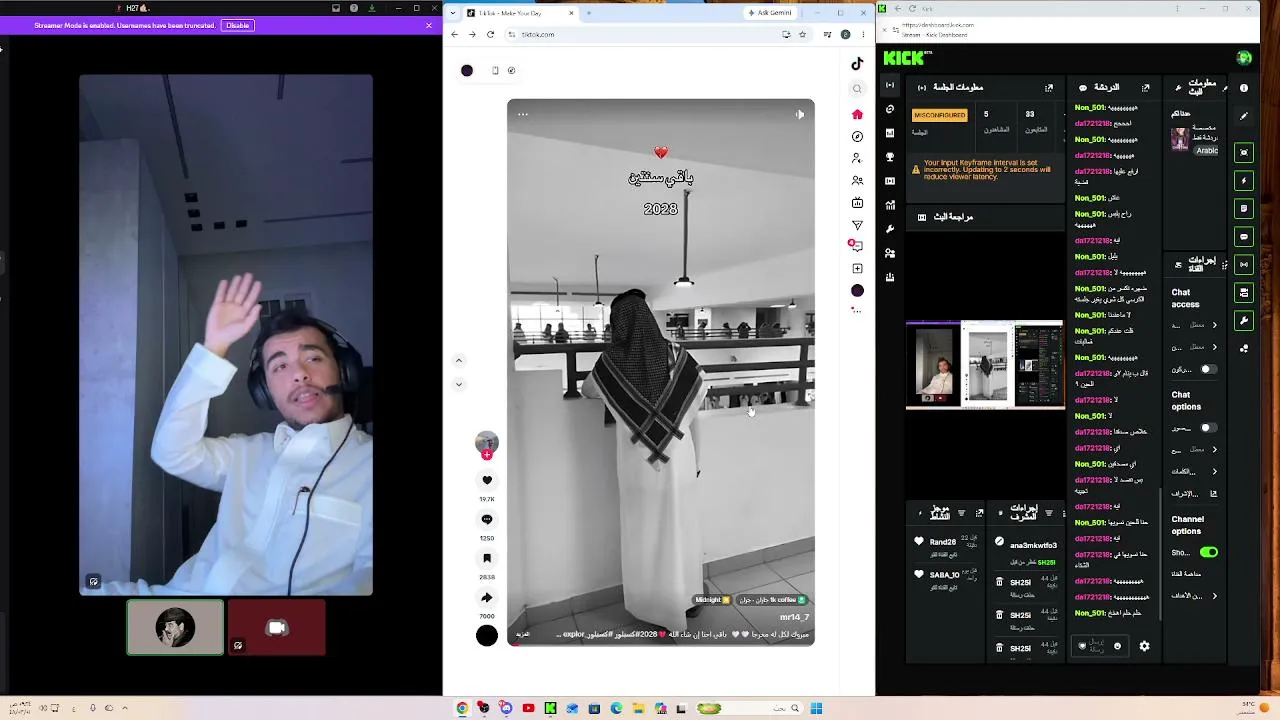Open Kick chat settings gear icon
This screenshot has width=1280, height=720.
point(1144,646)
